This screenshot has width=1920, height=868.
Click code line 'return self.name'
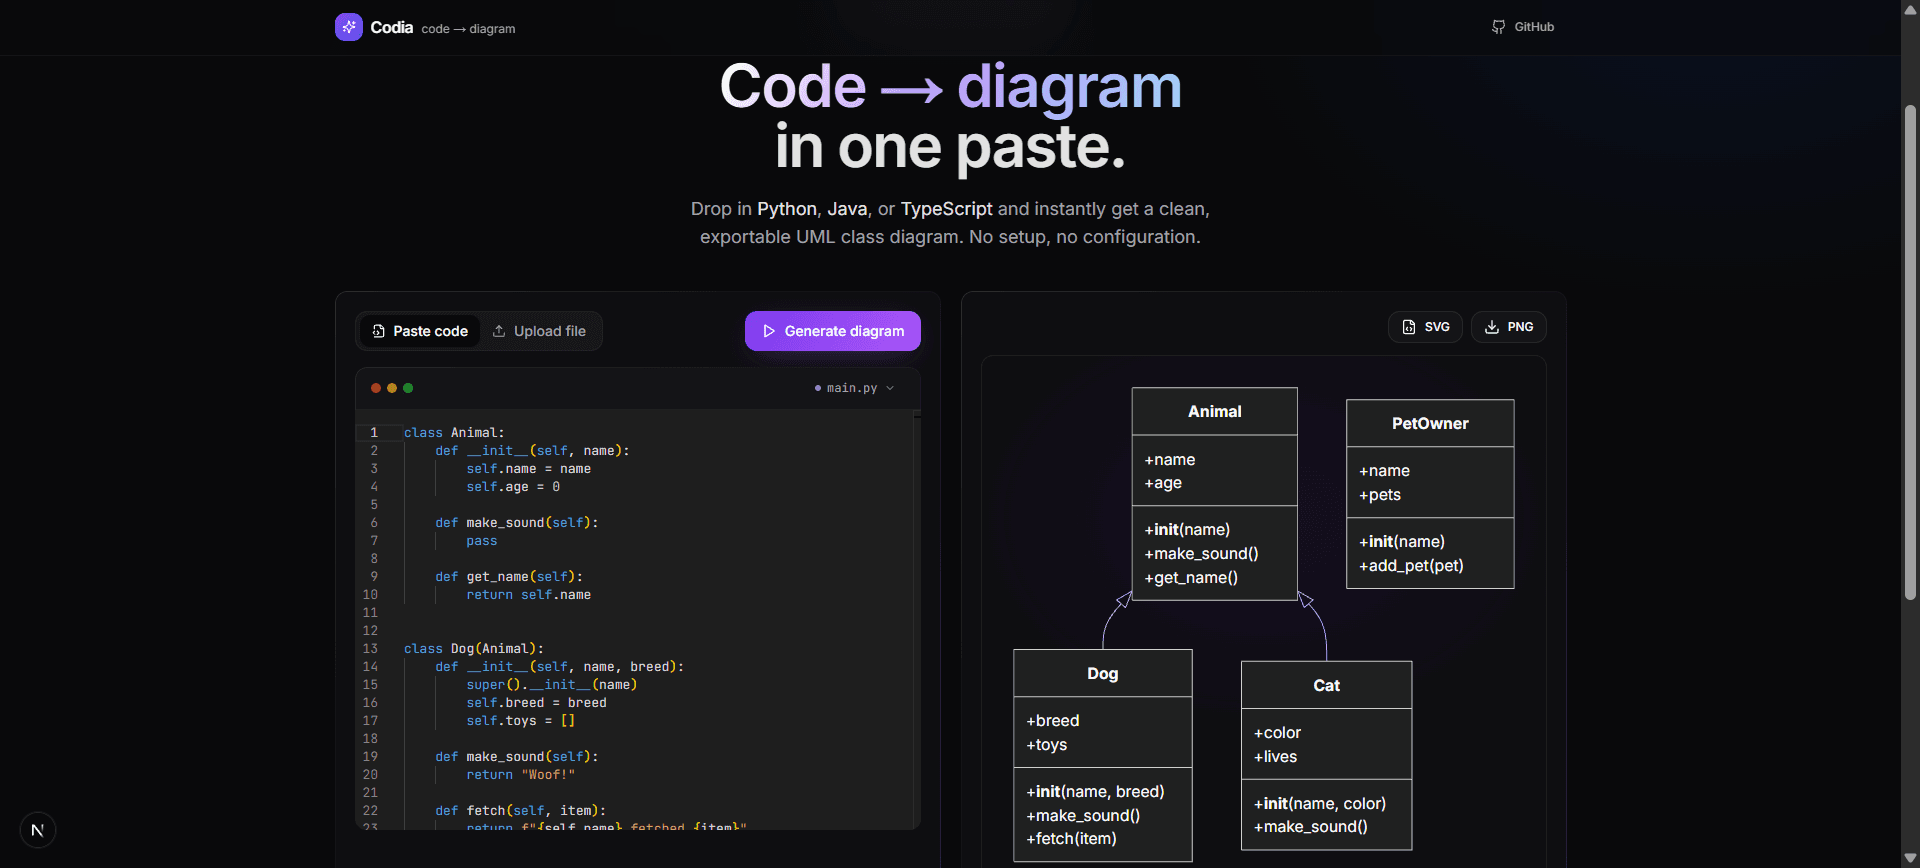(x=528, y=595)
